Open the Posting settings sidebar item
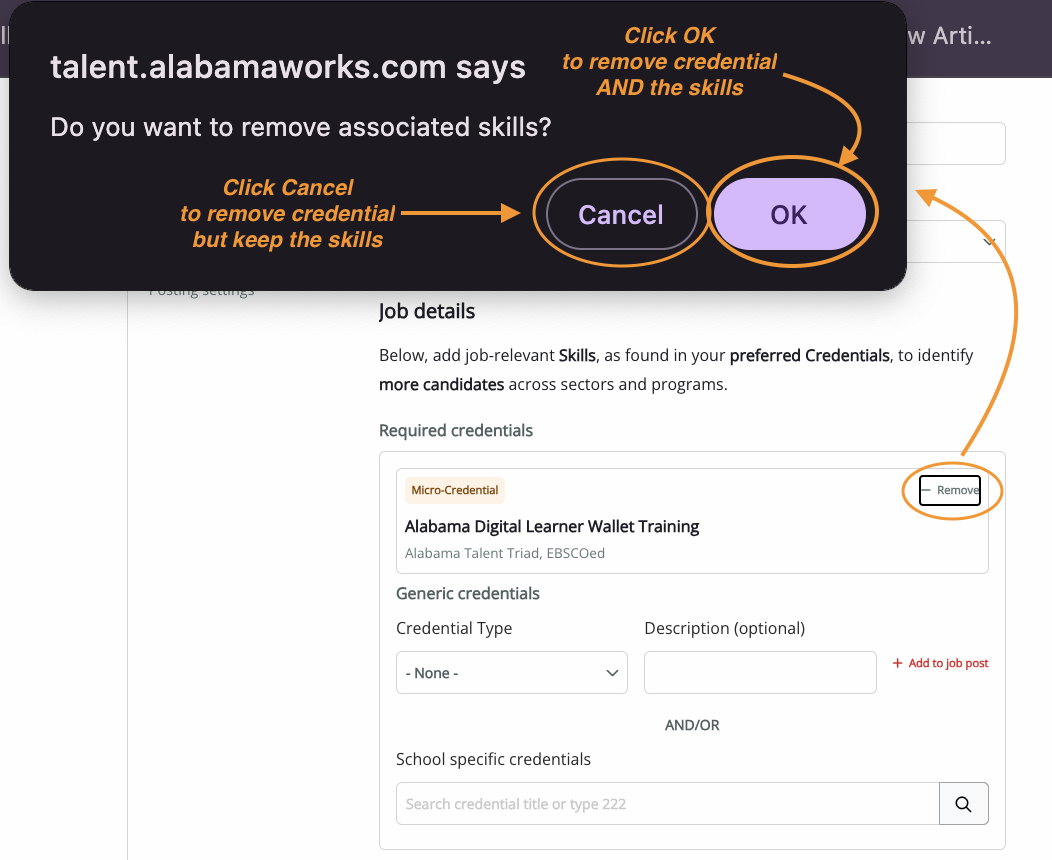This screenshot has width=1052, height=860. tap(201, 292)
